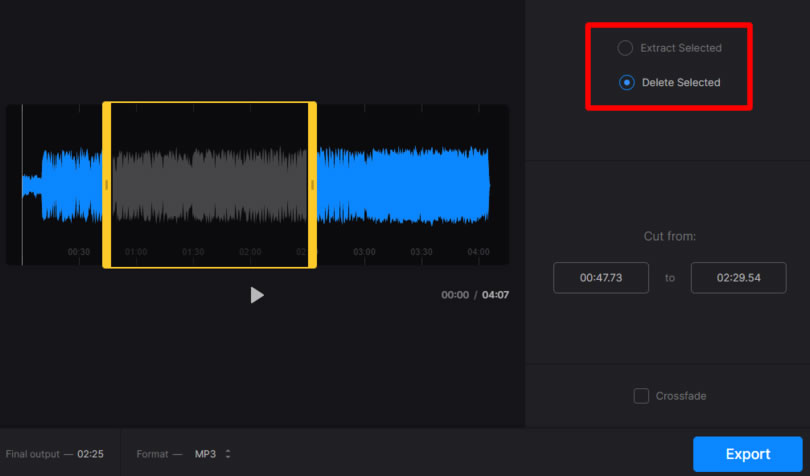Click the total duration 04:07 text
810x476 pixels.
[x=495, y=295]
